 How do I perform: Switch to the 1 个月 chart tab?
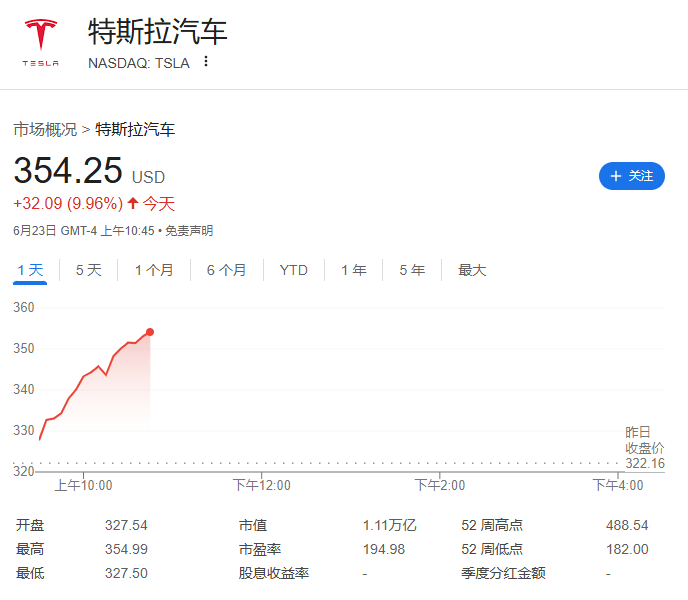pyautogui.click(x=154, y=270)
